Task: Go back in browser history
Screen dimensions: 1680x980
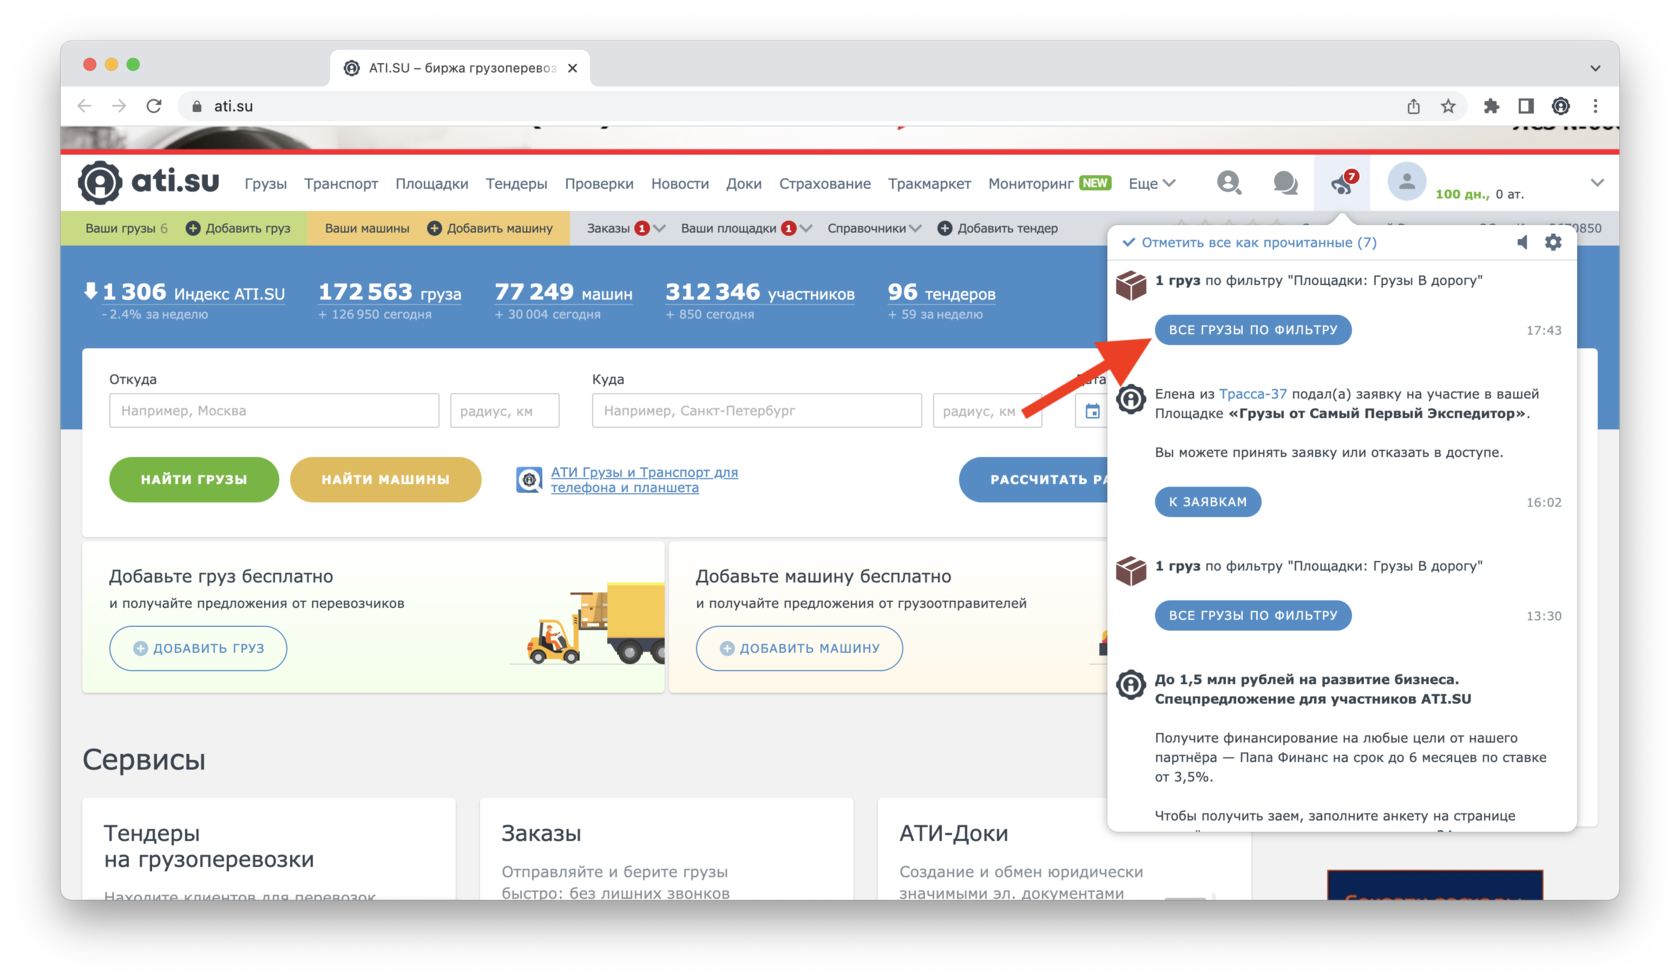Action: [85, 106]
